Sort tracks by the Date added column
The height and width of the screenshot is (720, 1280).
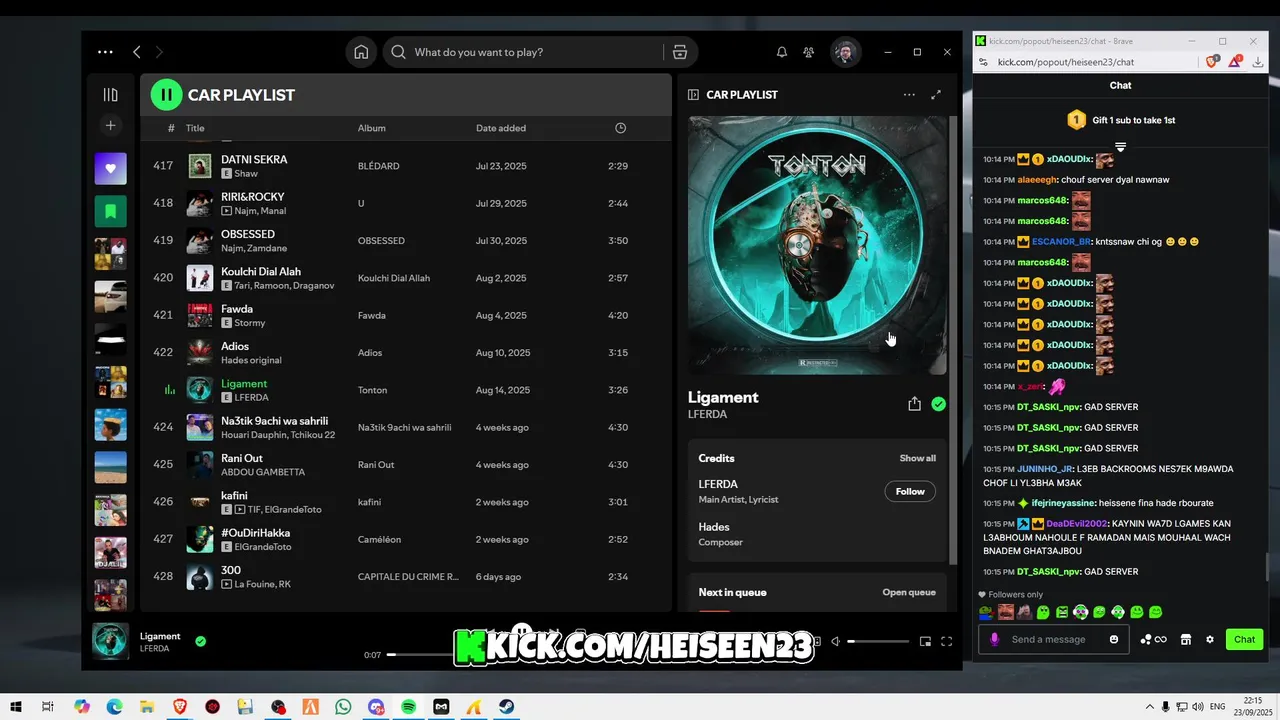[x=501, y=128]
